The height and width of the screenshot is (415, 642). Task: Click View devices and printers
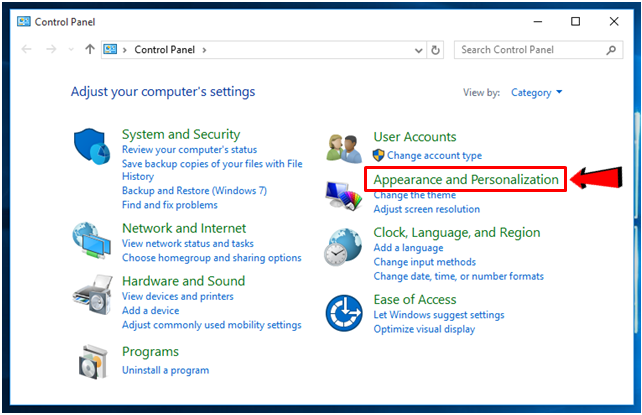coord(178,296)
